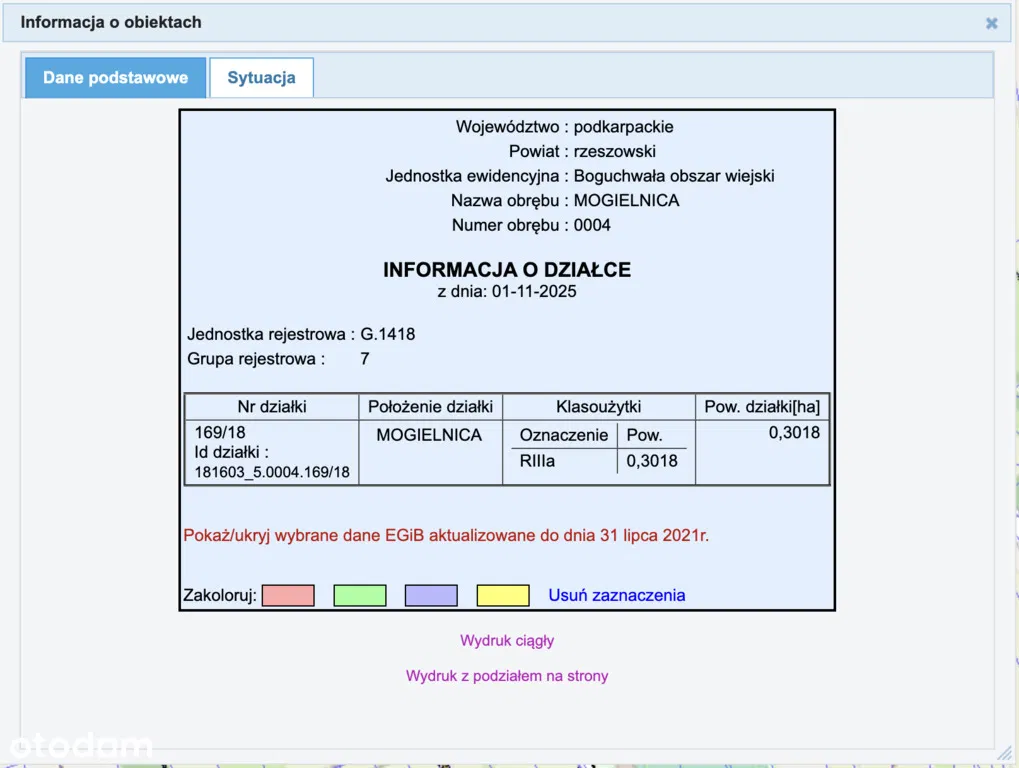Click MOGIELNICA in the Położenie działki column
This screenshot has width=1019, height=768.
(429, 435)
